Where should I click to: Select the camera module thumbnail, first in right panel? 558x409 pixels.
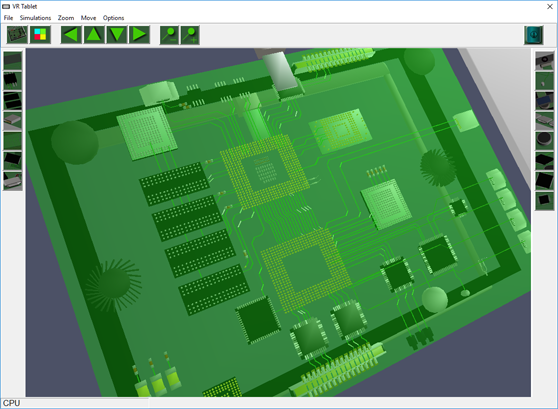[x=545, y=61]
